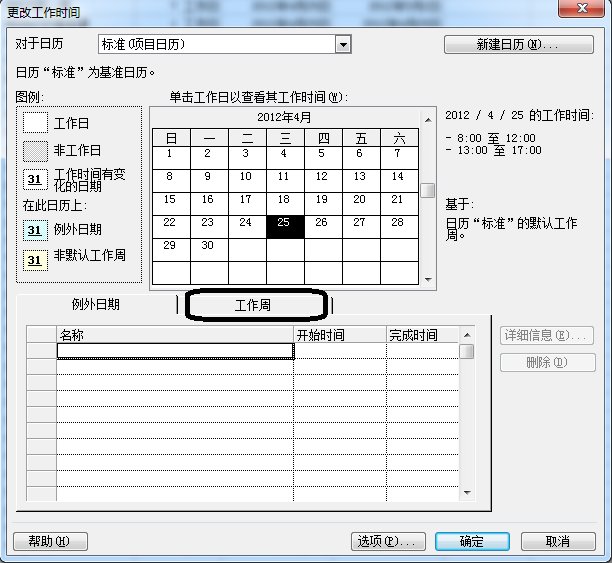Click the 2012年4月 month title
This screenshot has height=563, width=612.
click(284, 117)
